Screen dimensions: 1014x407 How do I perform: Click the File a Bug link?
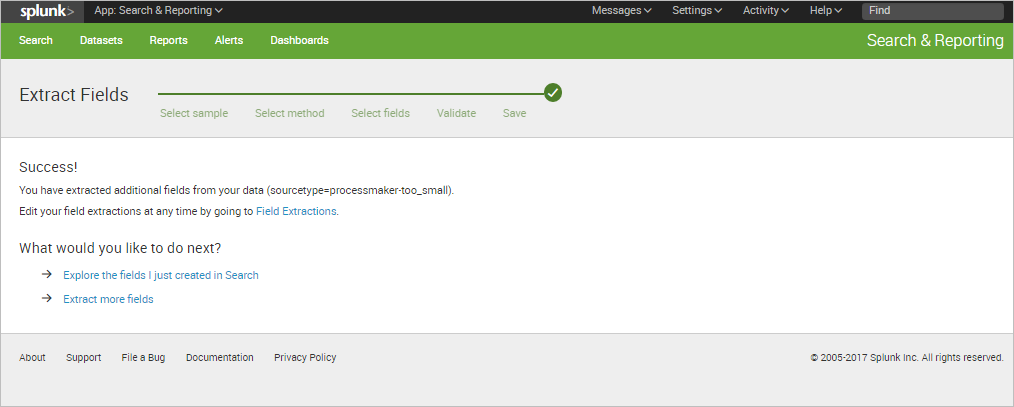point(143,357)
